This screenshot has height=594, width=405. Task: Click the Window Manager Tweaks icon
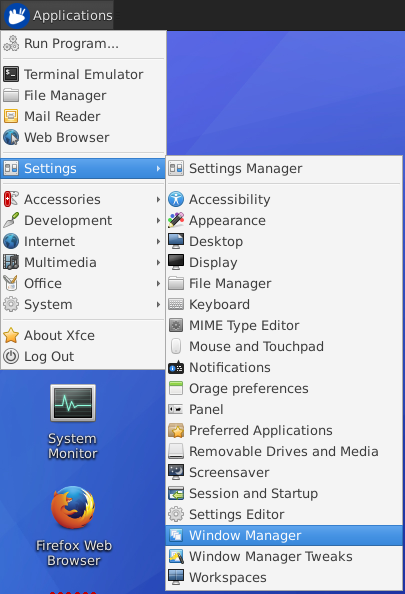176,556
